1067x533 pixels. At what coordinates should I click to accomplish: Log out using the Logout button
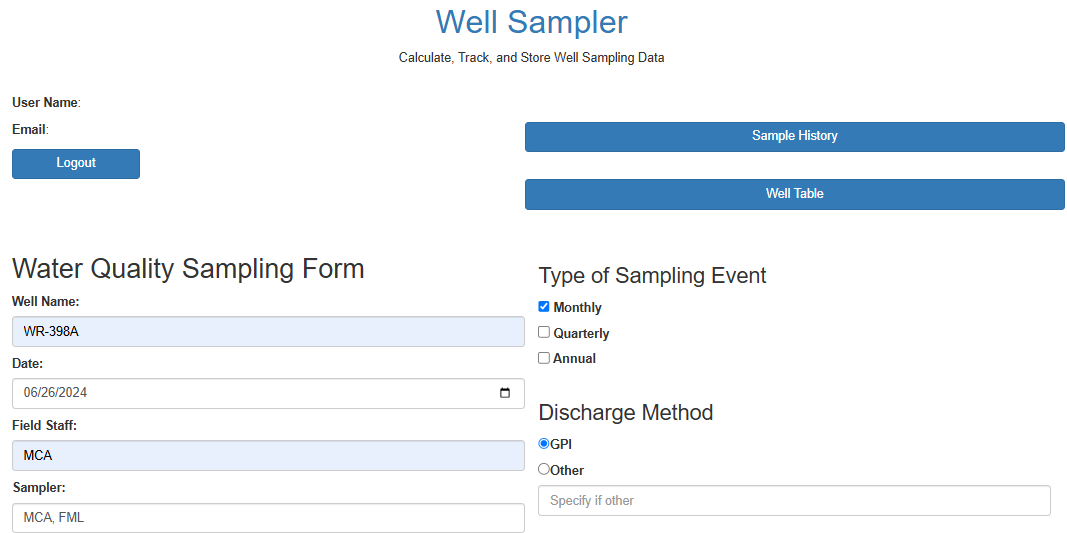(x=76, y=164)
